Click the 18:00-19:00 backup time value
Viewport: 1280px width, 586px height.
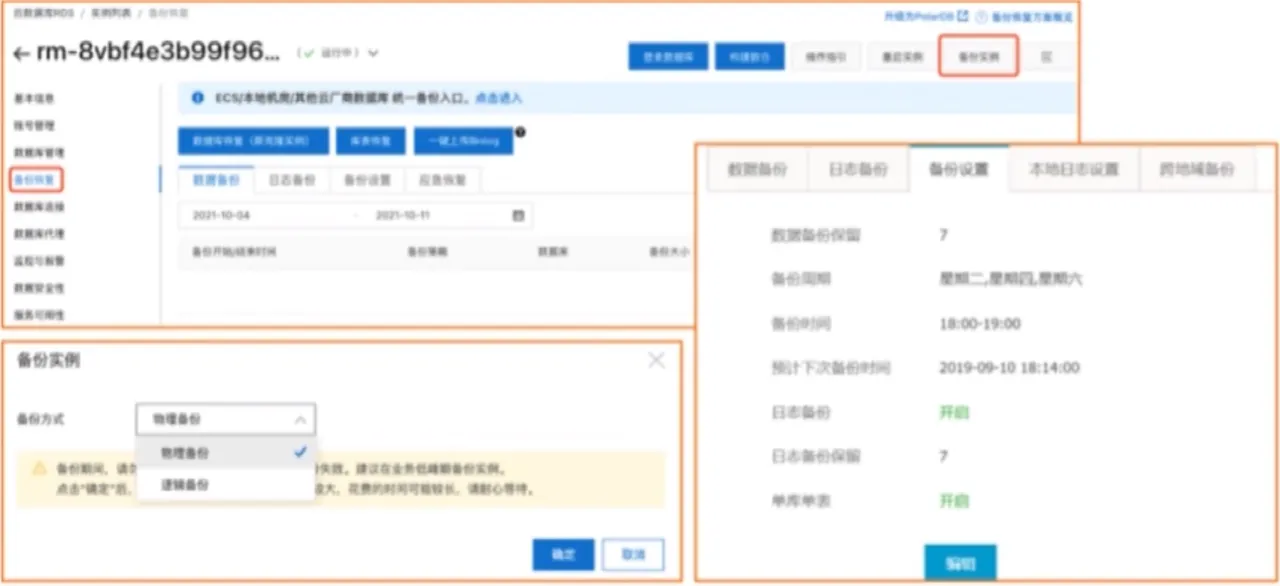[x=979, y=324]
